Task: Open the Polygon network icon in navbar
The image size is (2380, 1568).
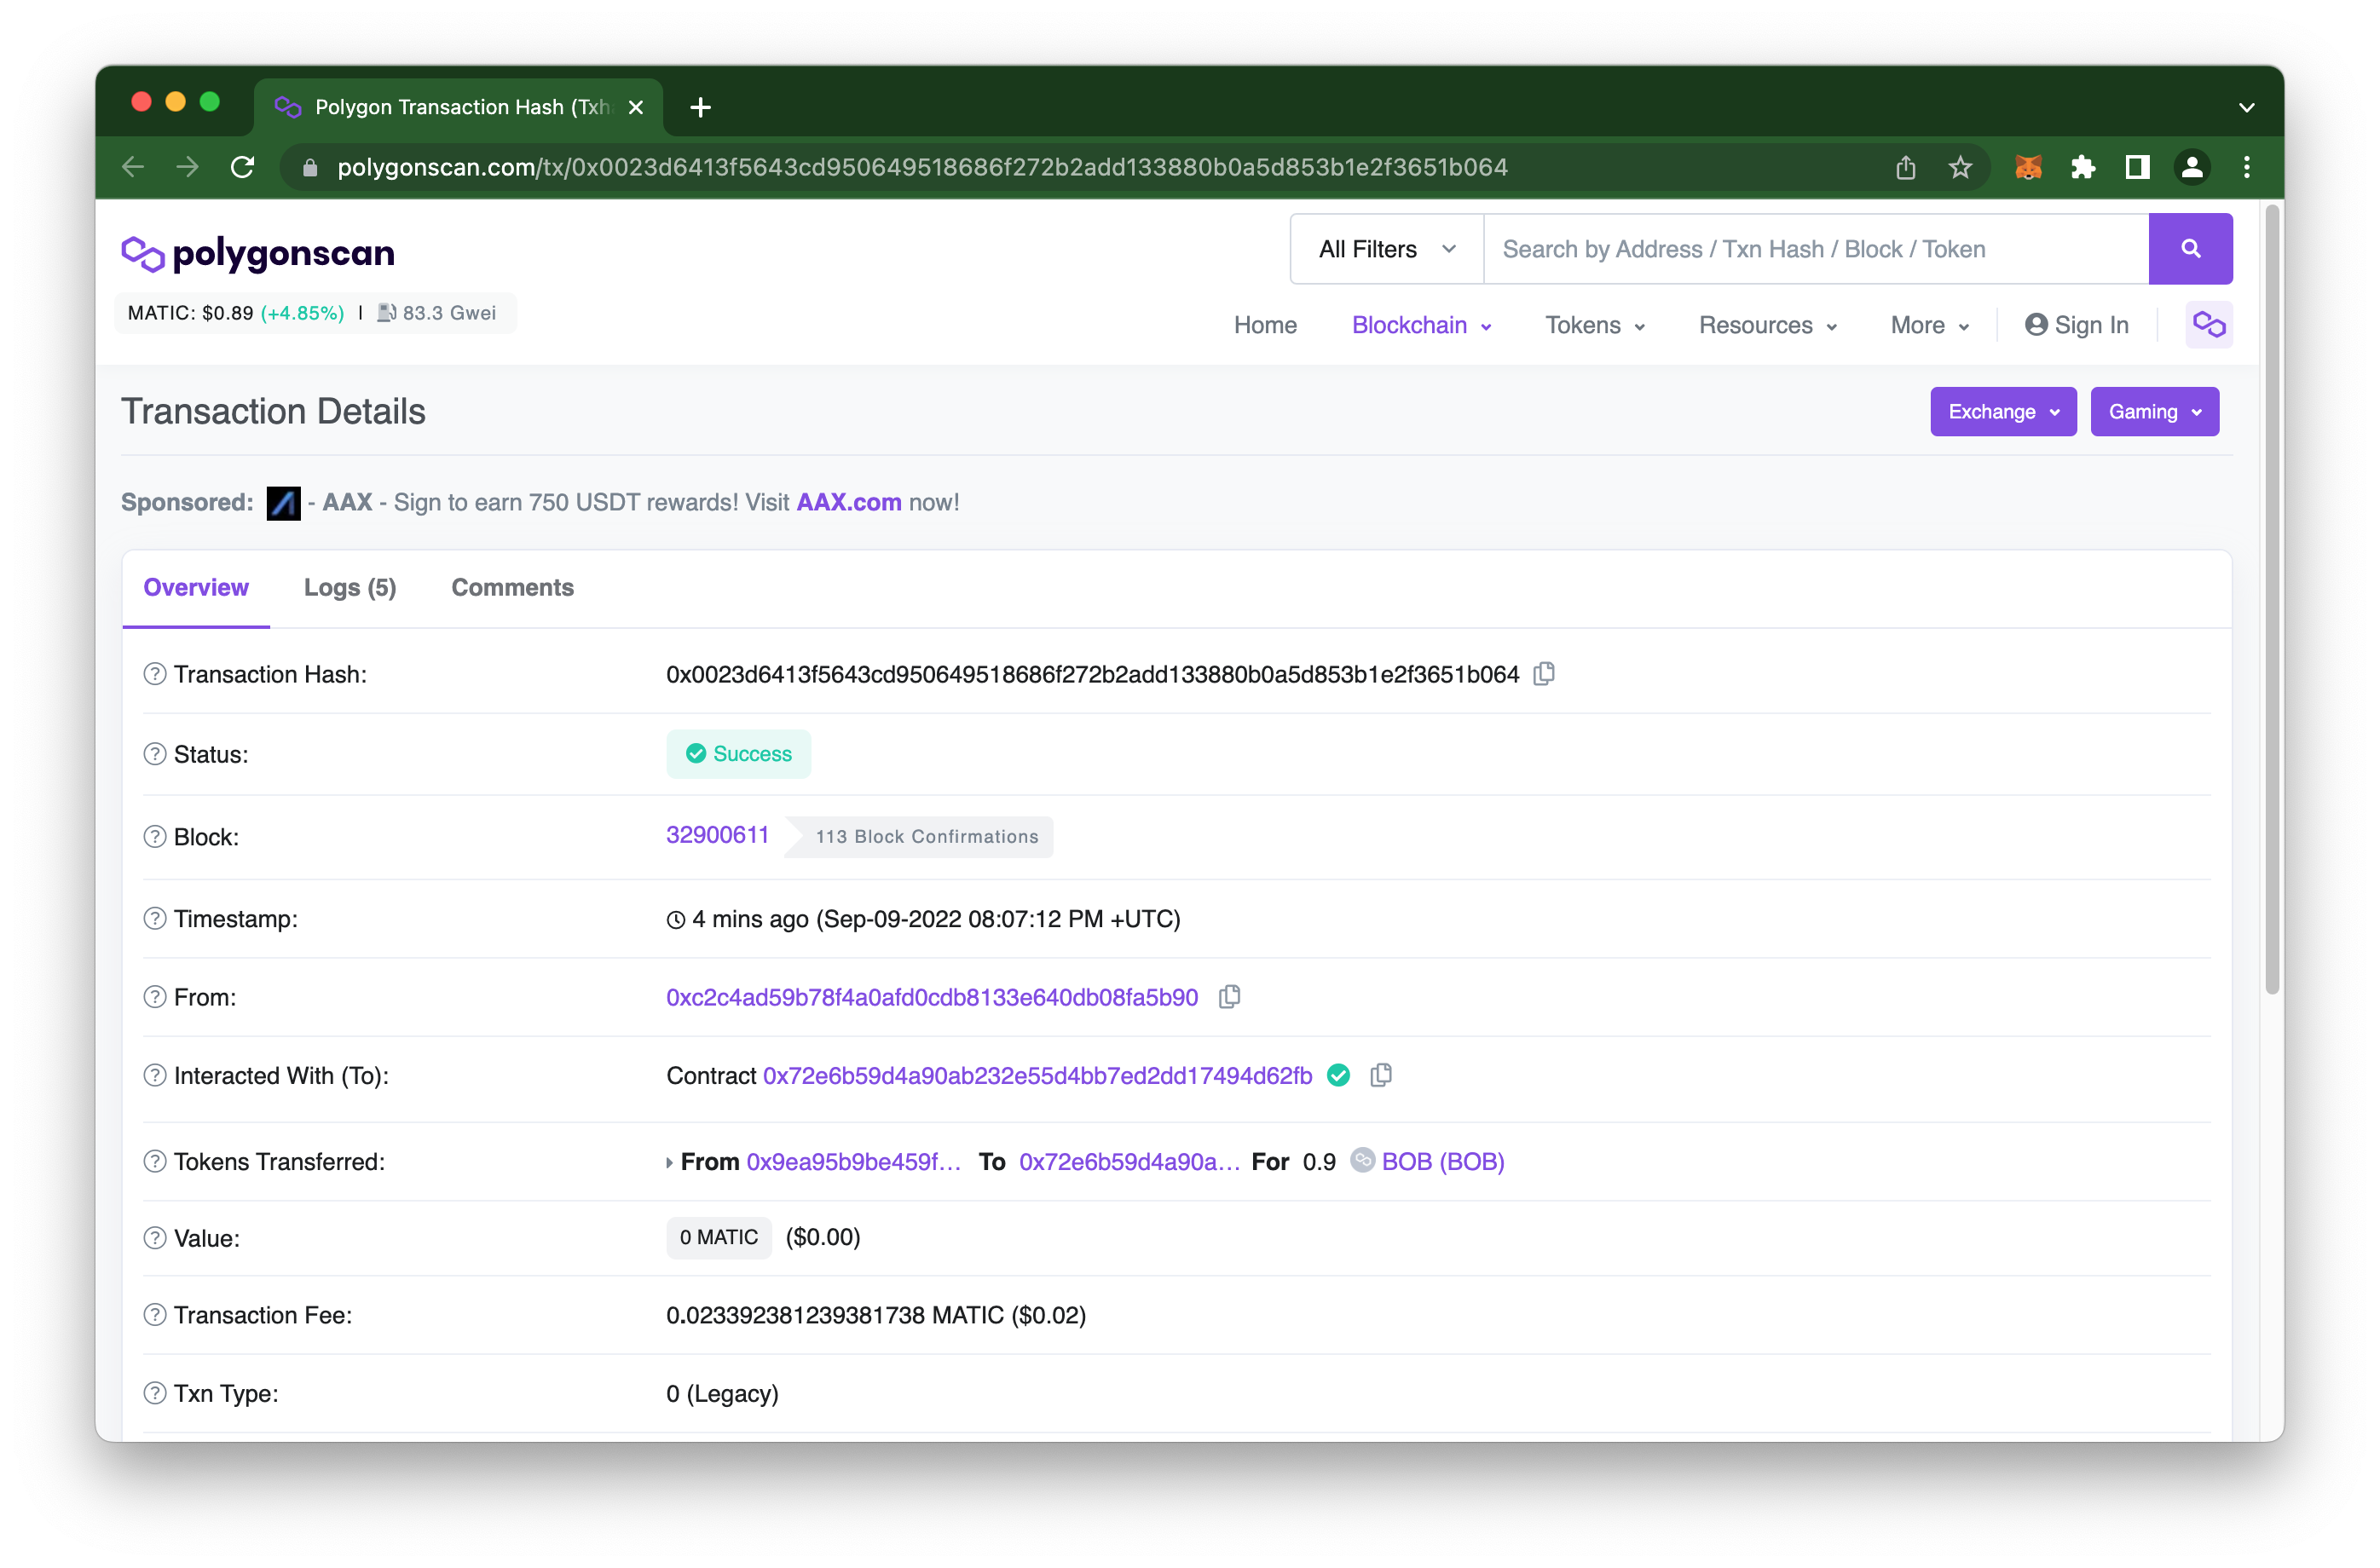Action: 2208,325
